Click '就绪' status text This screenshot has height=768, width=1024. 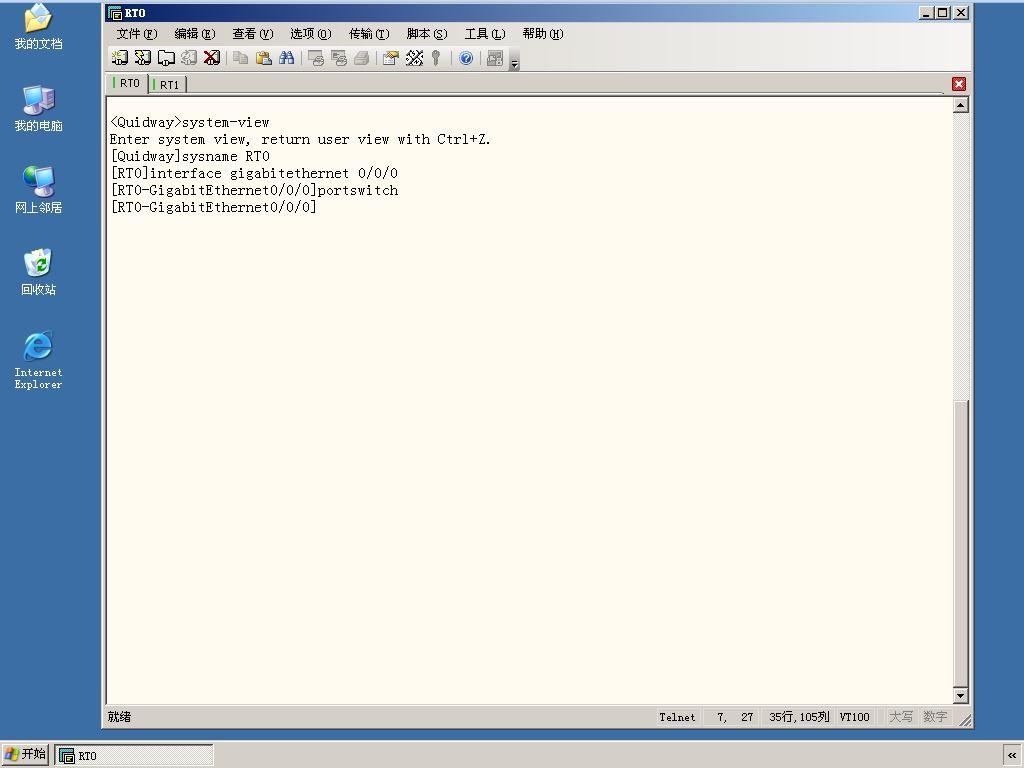120,717
